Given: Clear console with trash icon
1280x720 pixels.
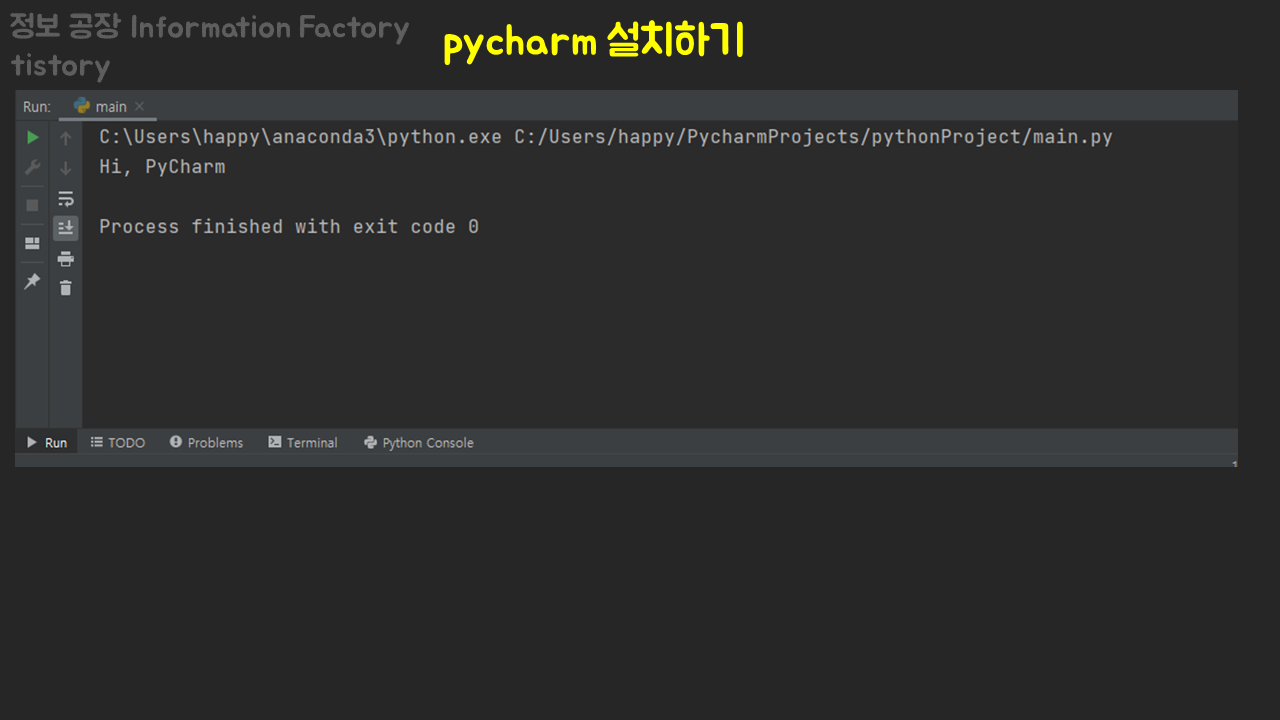Looking at the screenshot, I should [x=66, y=288].
